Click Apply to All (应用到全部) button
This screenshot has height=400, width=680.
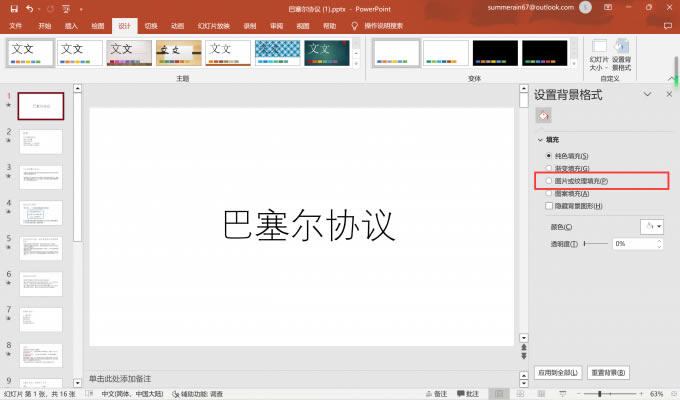coord(558,372)
